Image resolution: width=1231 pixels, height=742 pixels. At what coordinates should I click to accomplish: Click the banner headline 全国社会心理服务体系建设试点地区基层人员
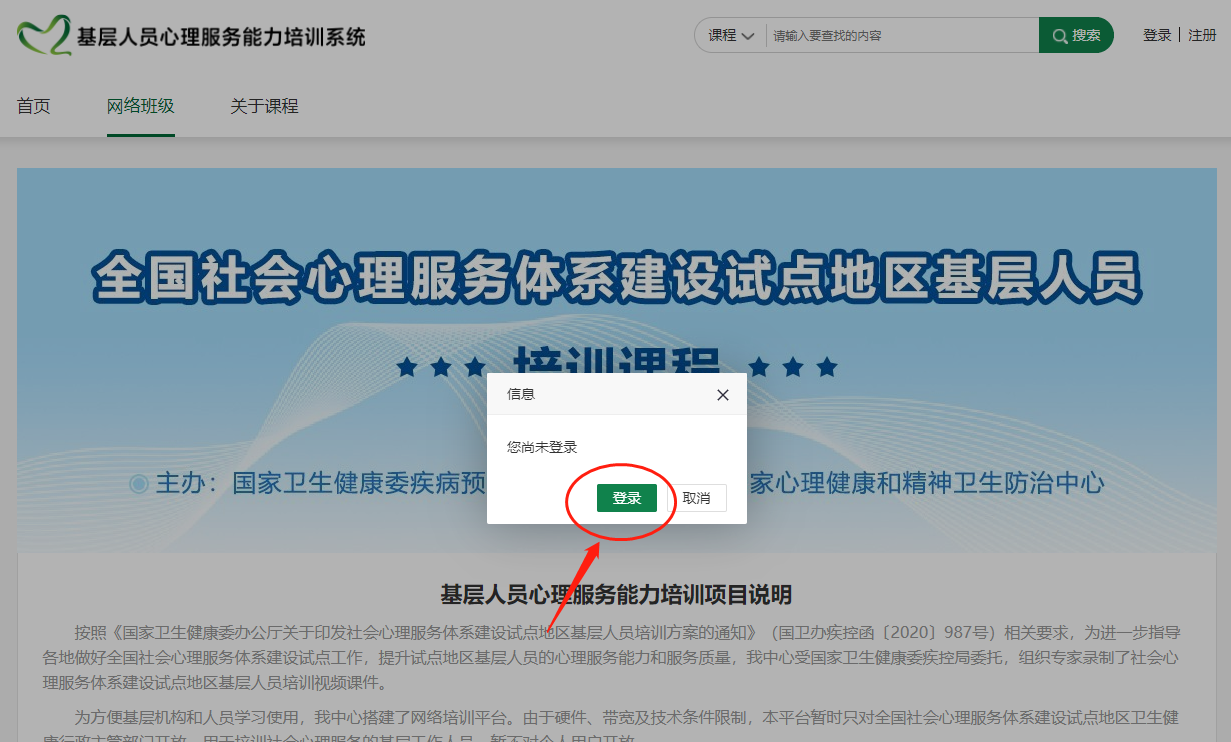[616, 278]
